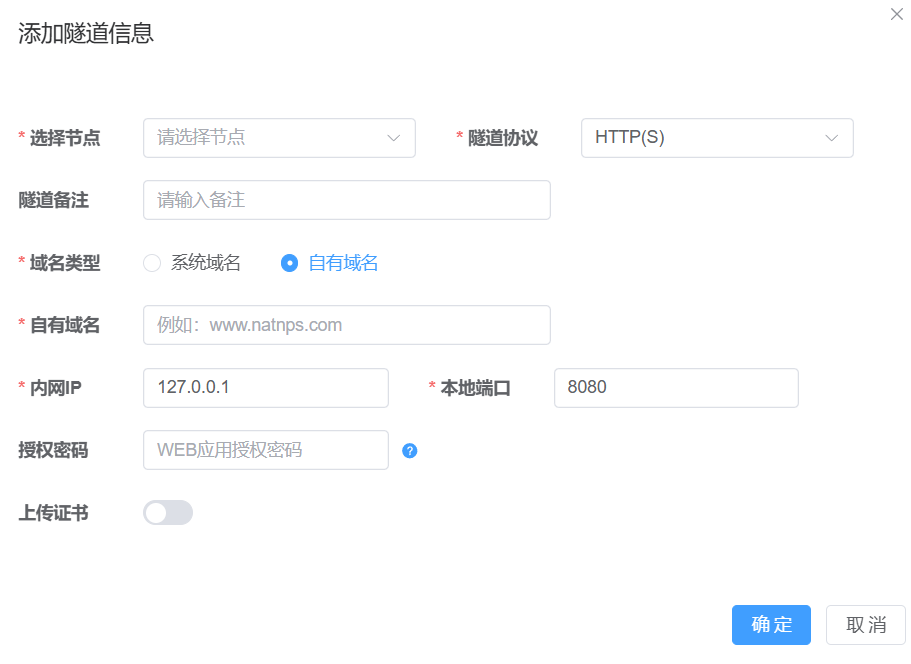Click the chevron icon on HTTP(S) selector
The image size is (911, 664).
point(833,138)
